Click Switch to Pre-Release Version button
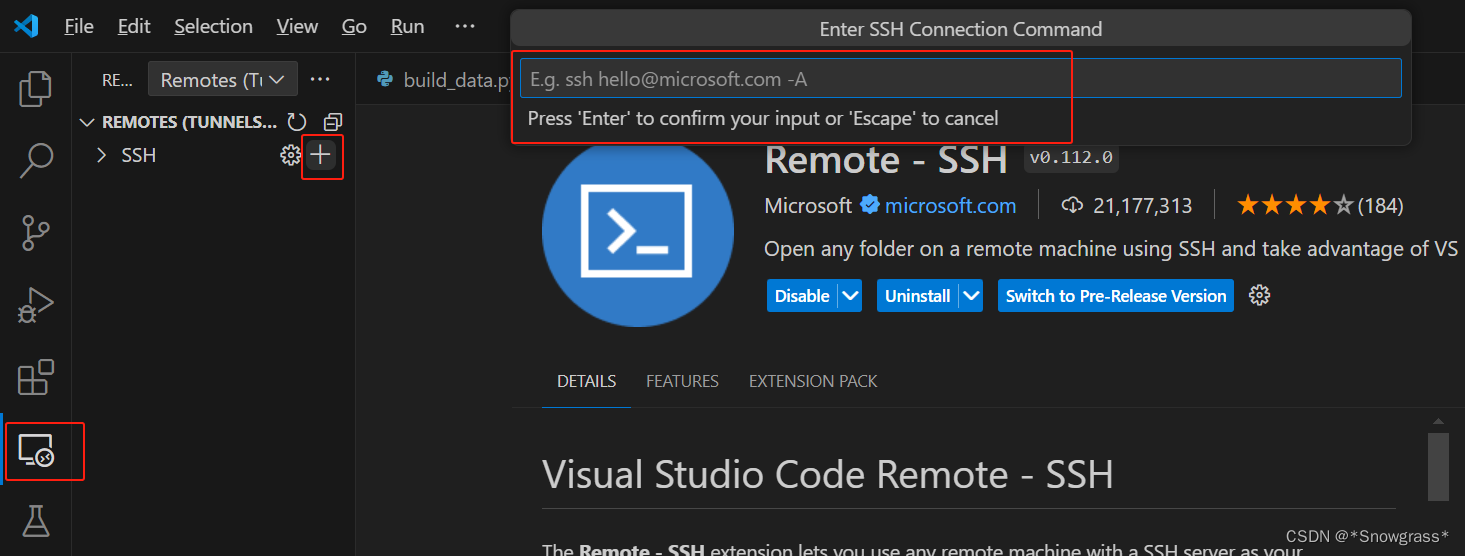1465x556 pixels. [1116, 296]
